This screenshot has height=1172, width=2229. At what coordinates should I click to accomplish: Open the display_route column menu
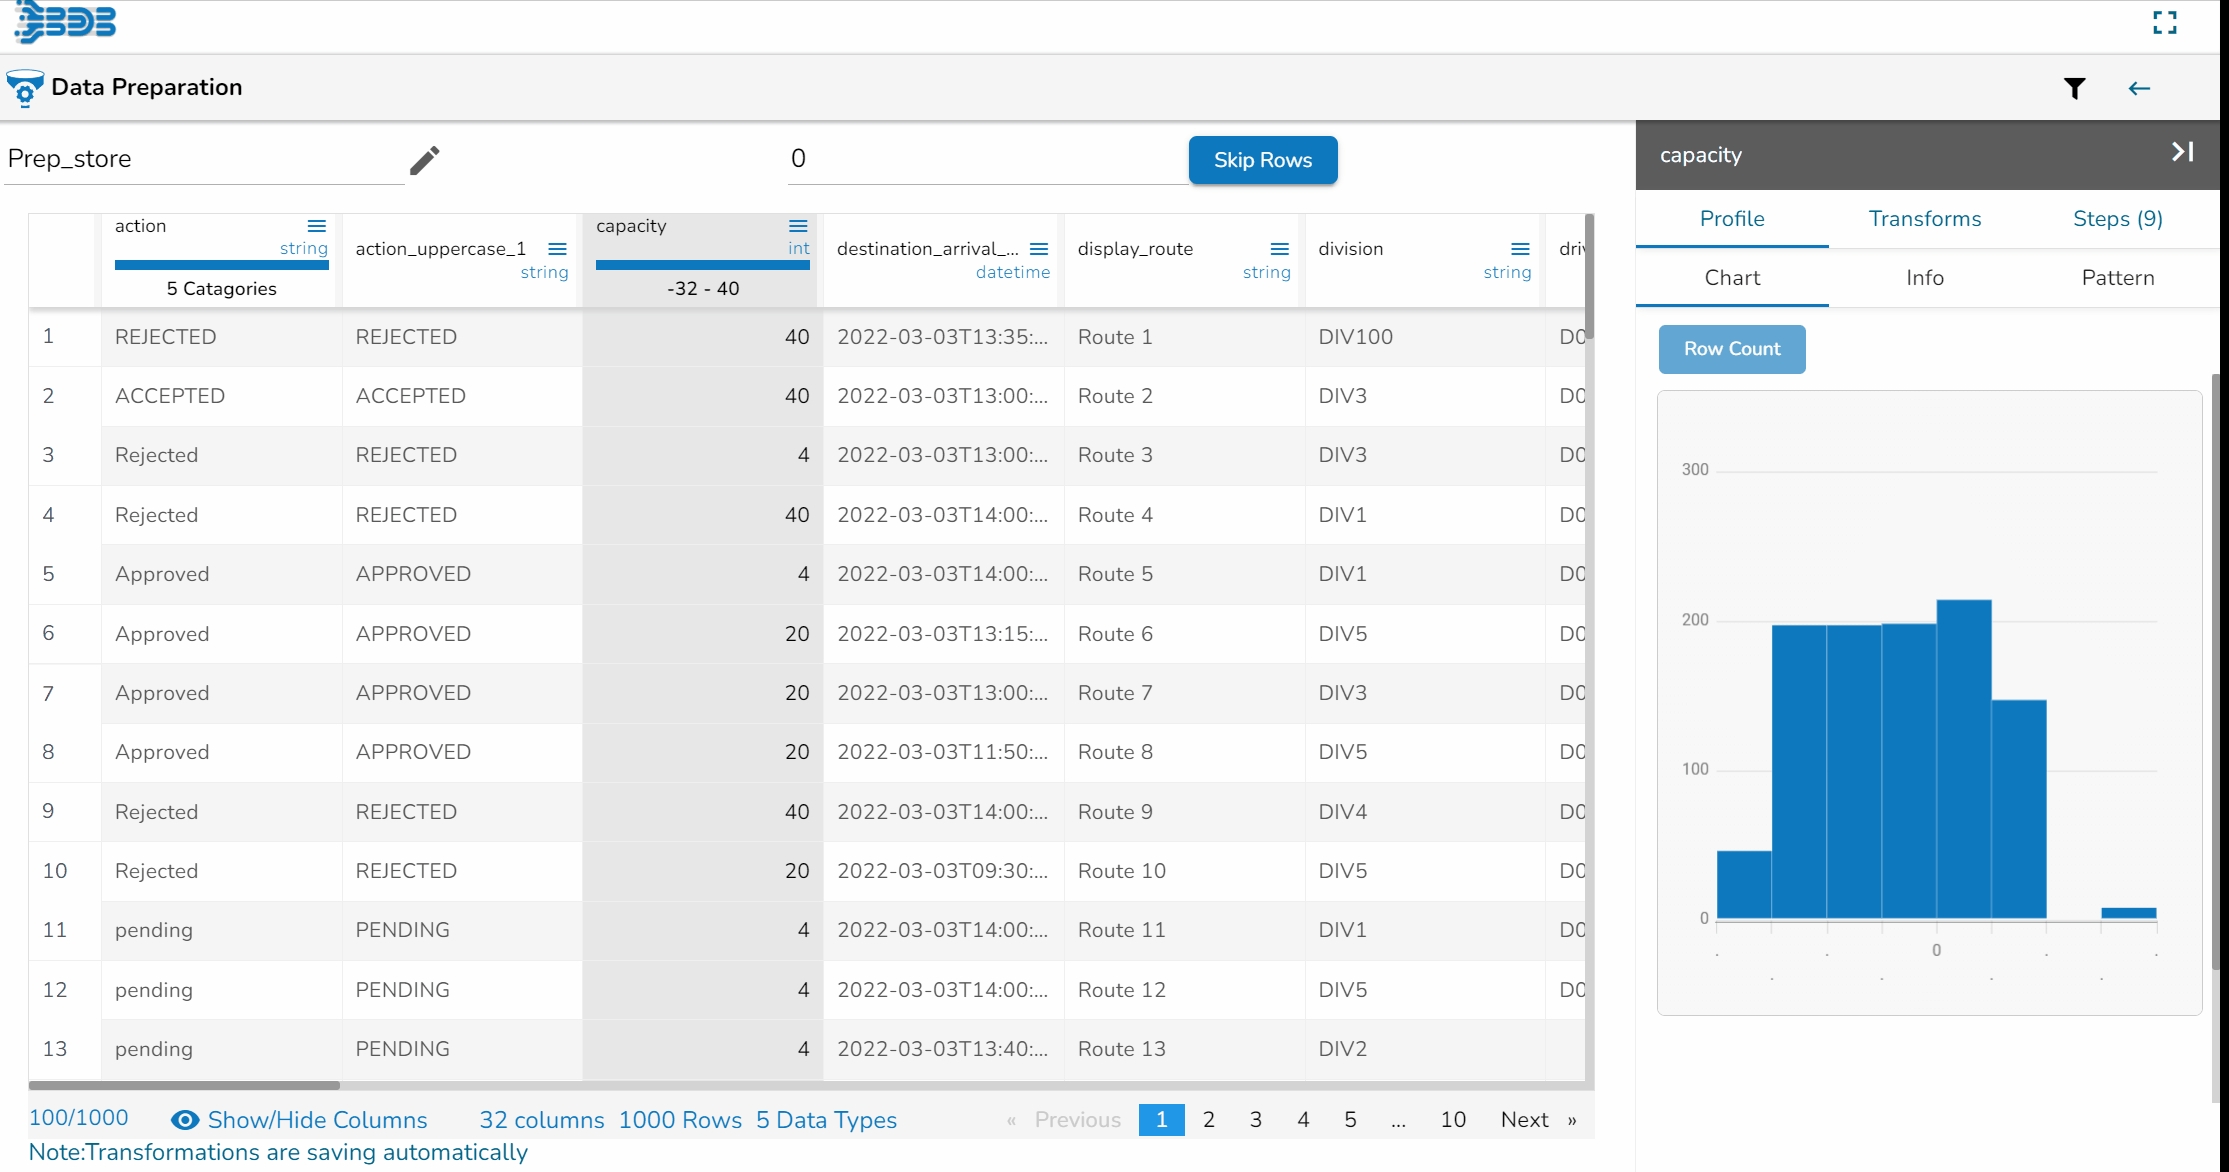pyautogui.click(x=1279, y=249)
